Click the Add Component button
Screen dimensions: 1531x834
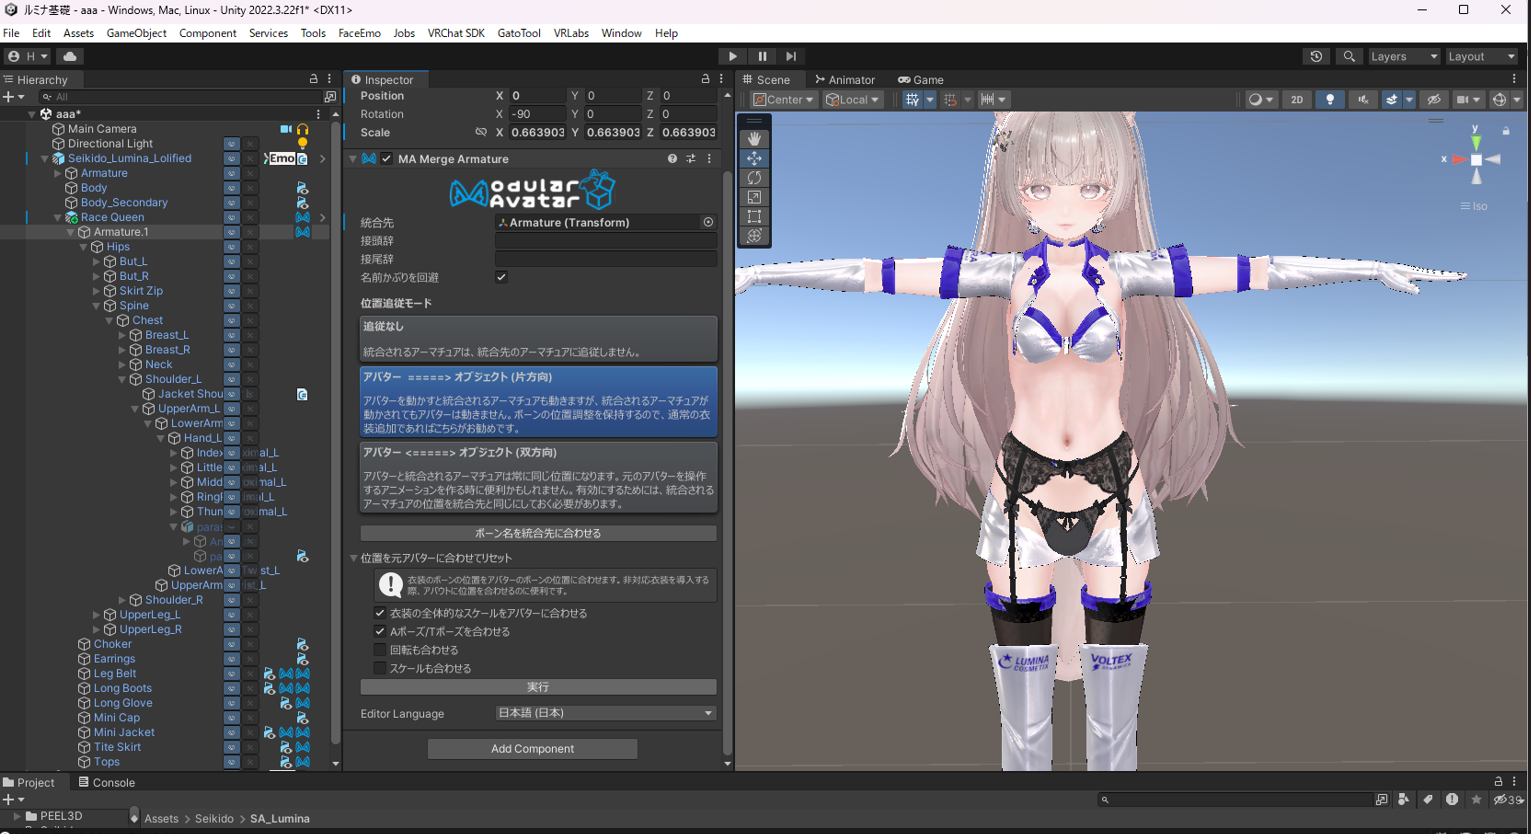(532, 749)
